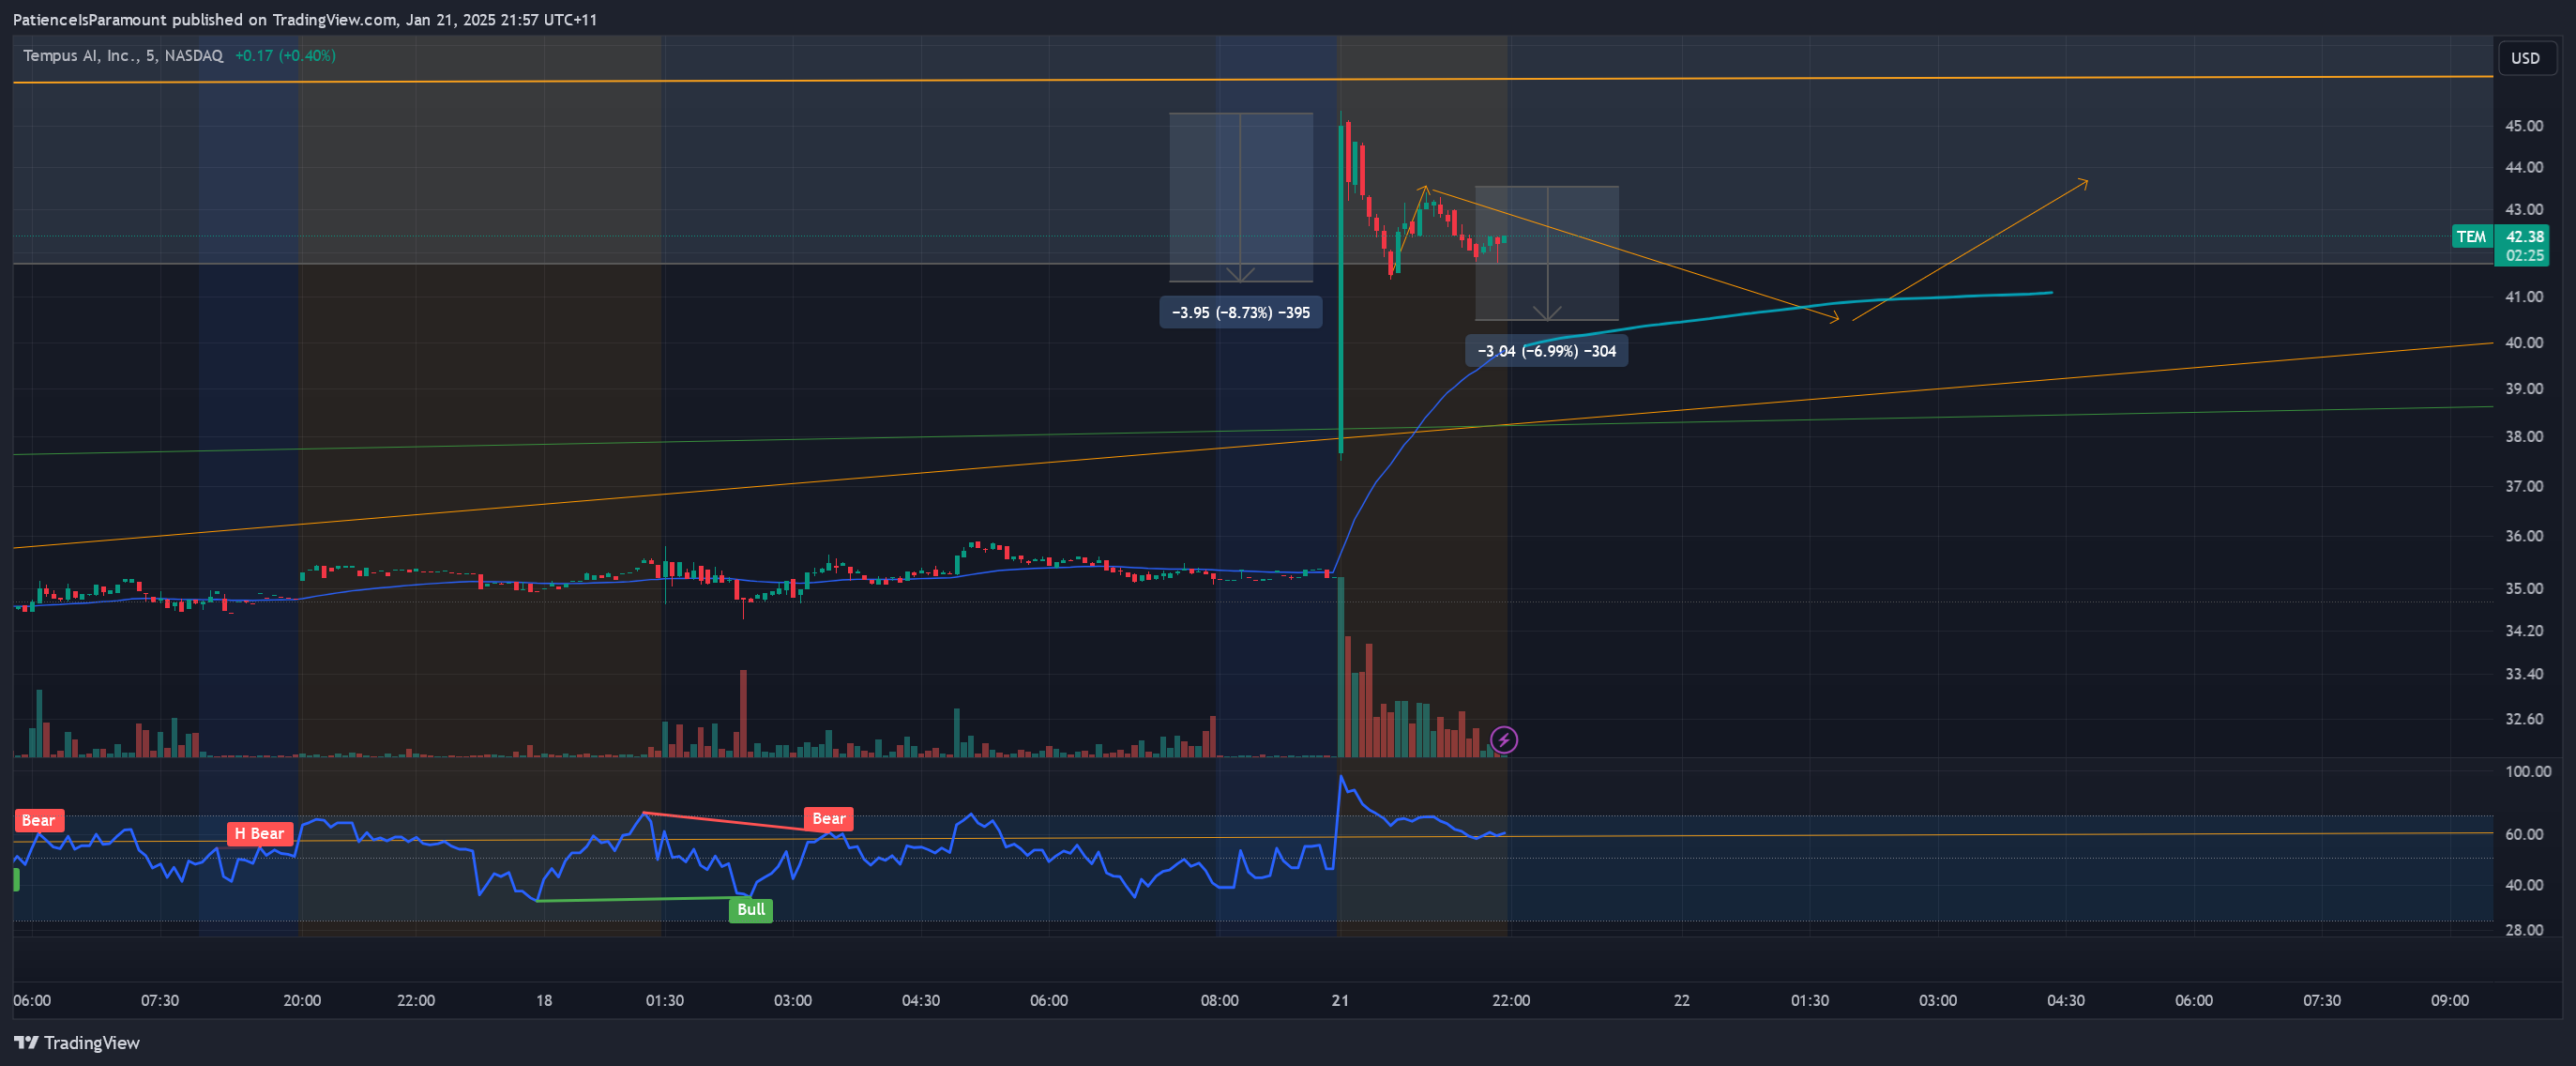The image size is (2576, 1066).
Task: Click the +0.17 (+0.40%) change value
Action: 285,56
